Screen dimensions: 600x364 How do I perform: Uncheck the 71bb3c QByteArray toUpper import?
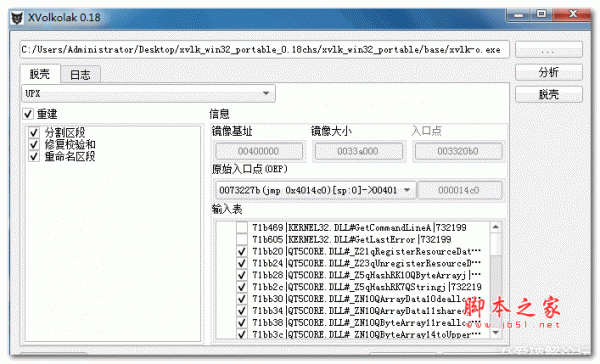coord(242,334)
